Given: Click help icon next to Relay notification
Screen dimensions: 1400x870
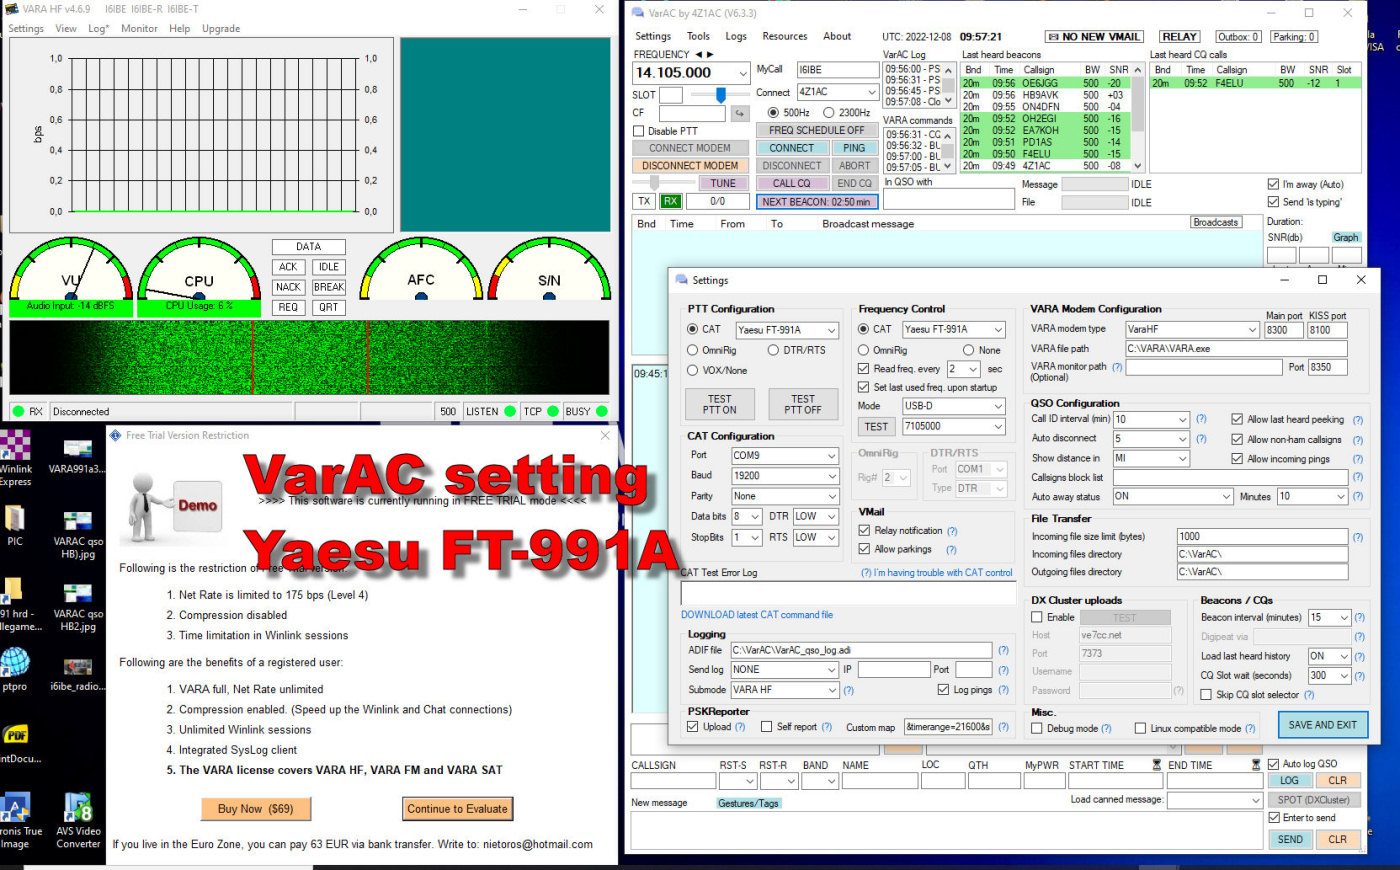Looking at the screenshot, I should pyautogui.click(x=952, y=531).
